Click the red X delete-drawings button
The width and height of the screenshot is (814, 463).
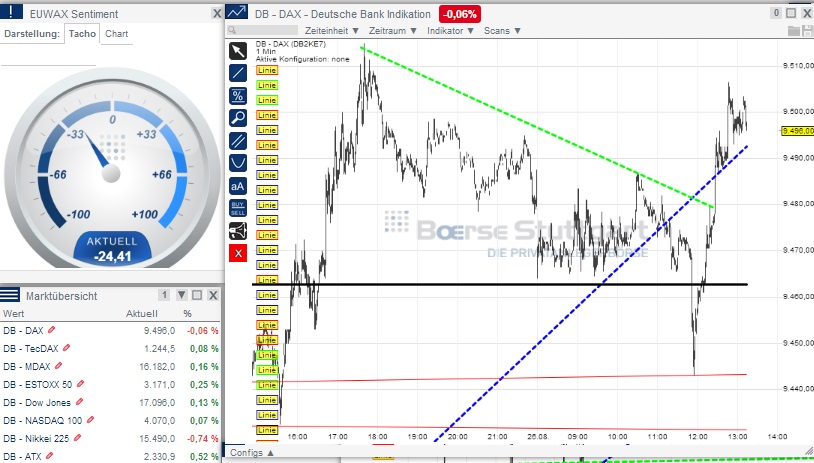[238, 254]
